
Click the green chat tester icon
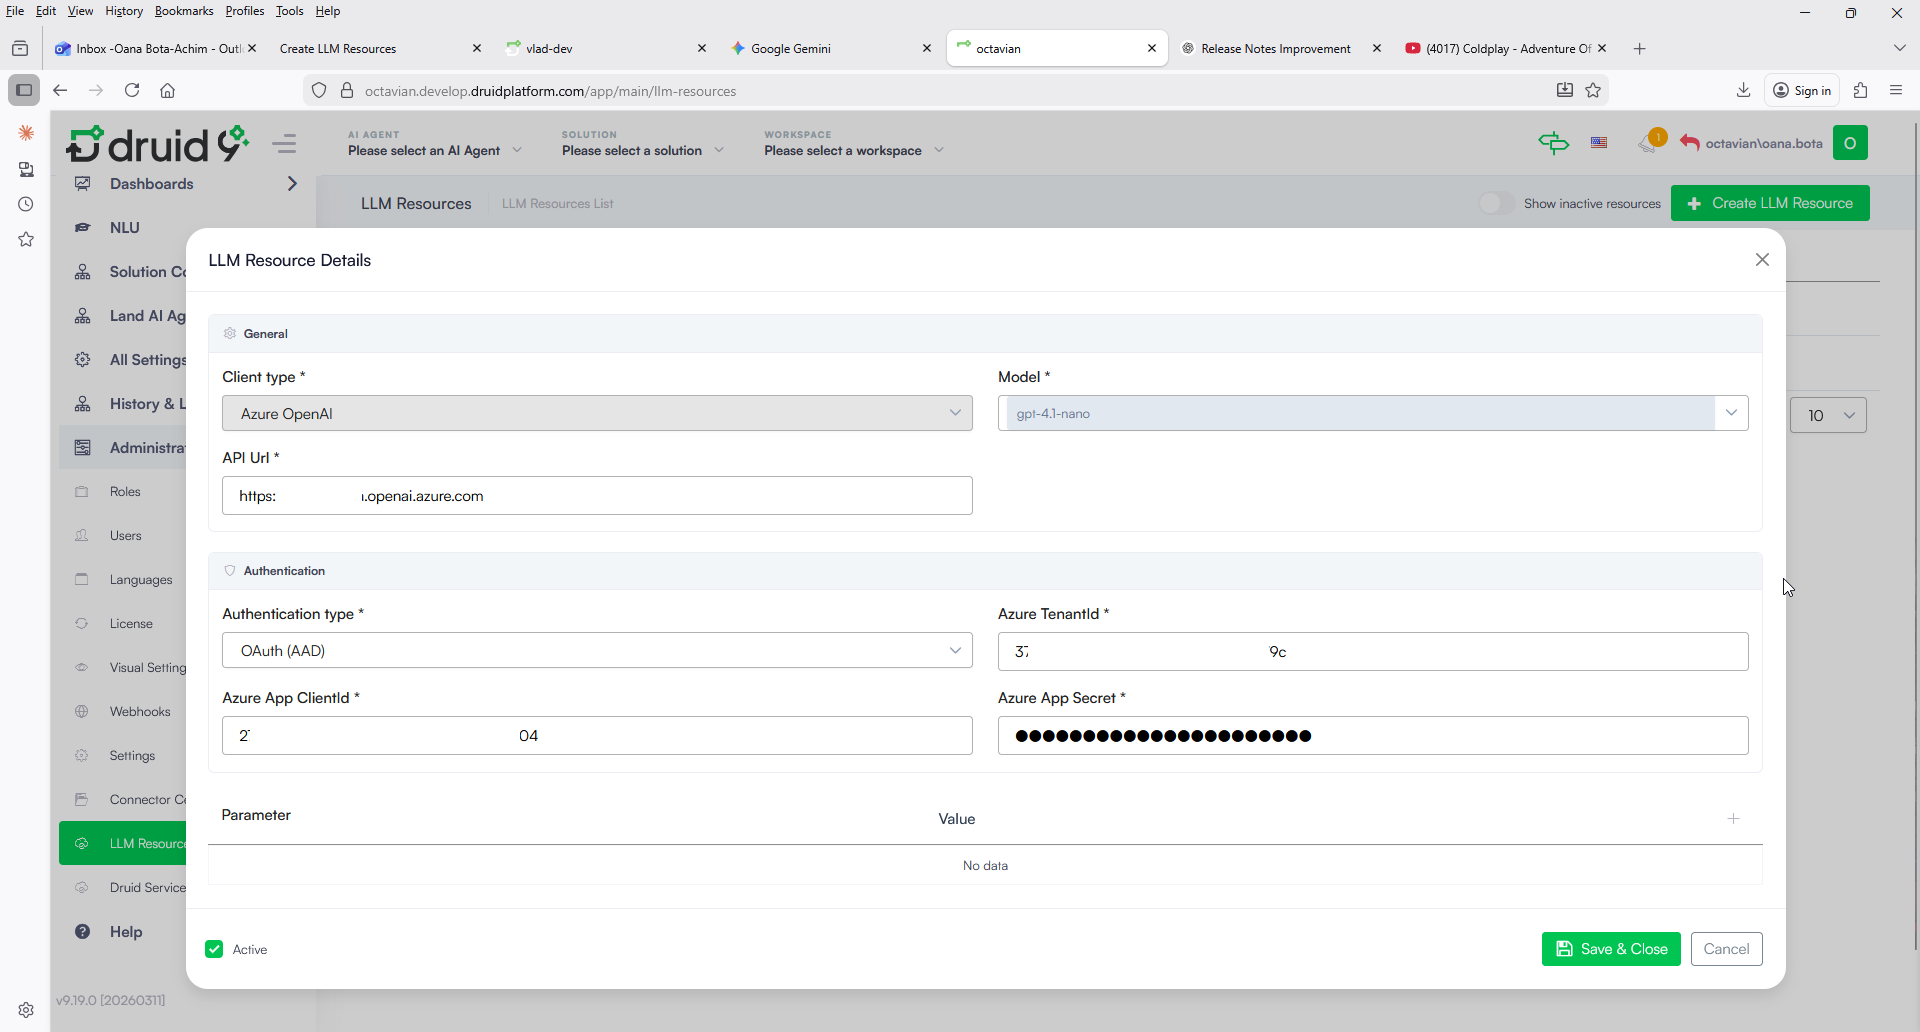tap(1553, 143)
